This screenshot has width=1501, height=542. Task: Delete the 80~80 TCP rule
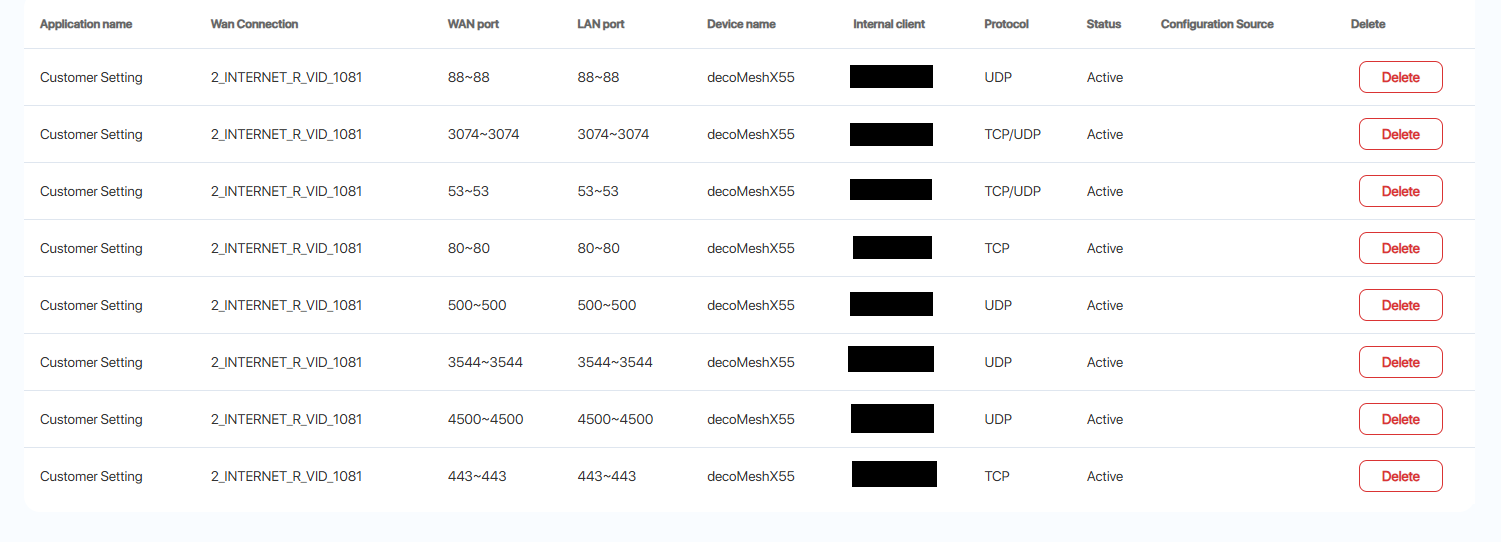(x=1400, y=248)
